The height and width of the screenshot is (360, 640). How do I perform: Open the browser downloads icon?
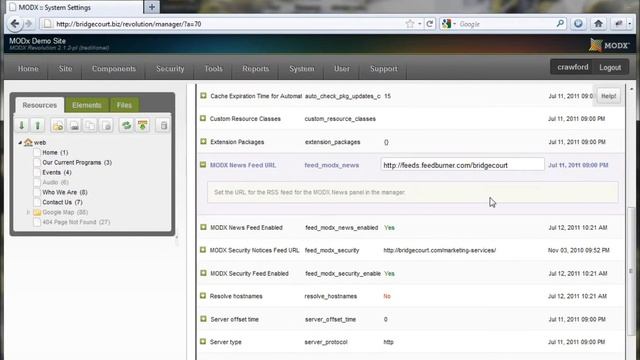coord(578,24)
